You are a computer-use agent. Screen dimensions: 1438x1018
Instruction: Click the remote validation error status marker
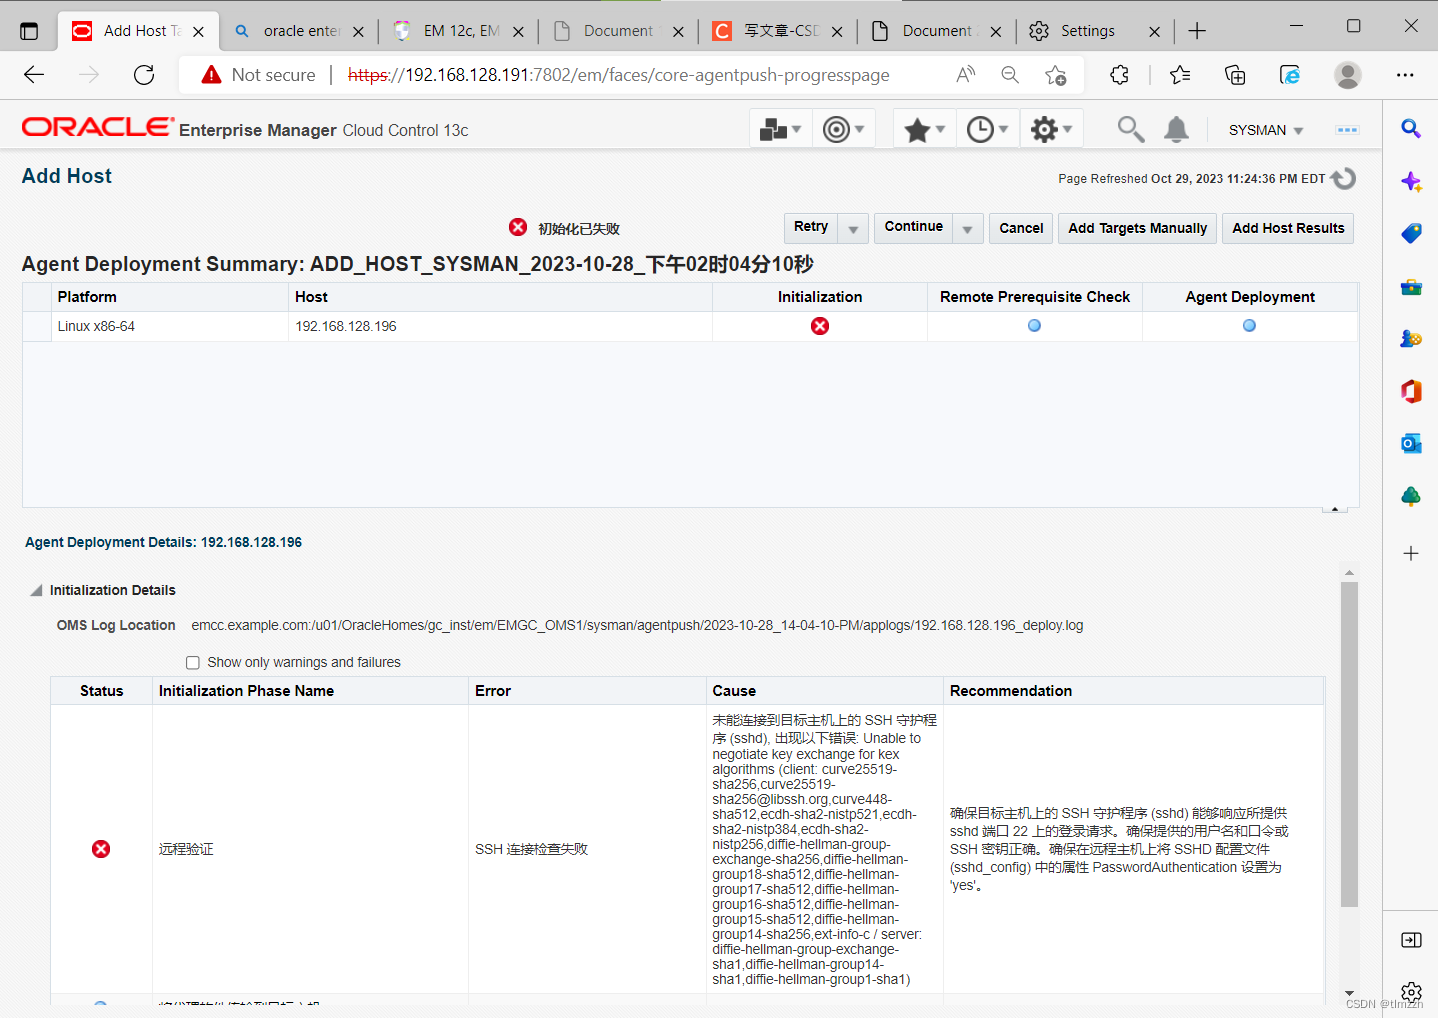pyautogui.click(x=100, y=848)
